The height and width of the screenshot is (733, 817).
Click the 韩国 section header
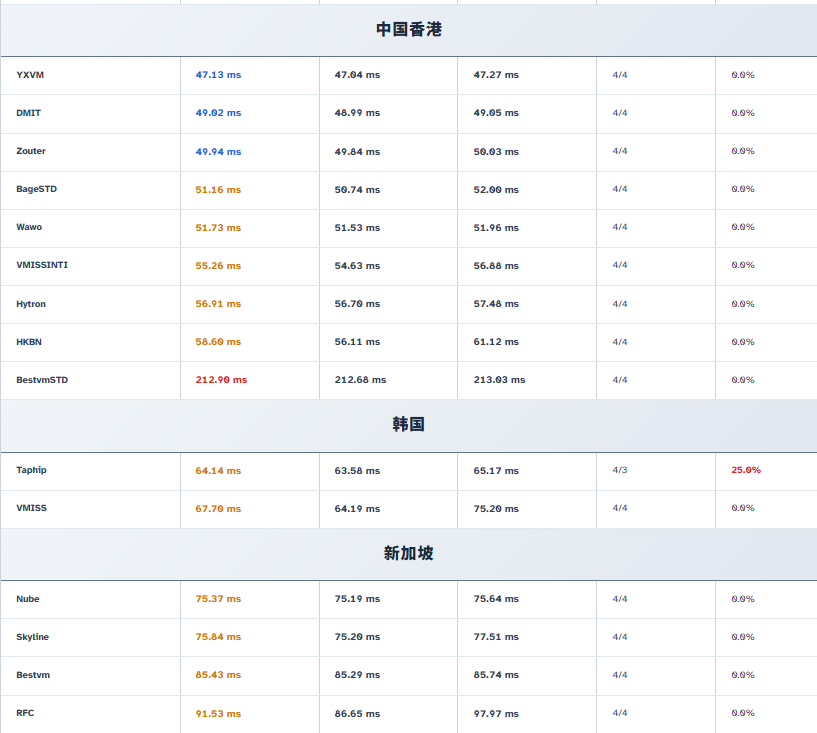408,424
